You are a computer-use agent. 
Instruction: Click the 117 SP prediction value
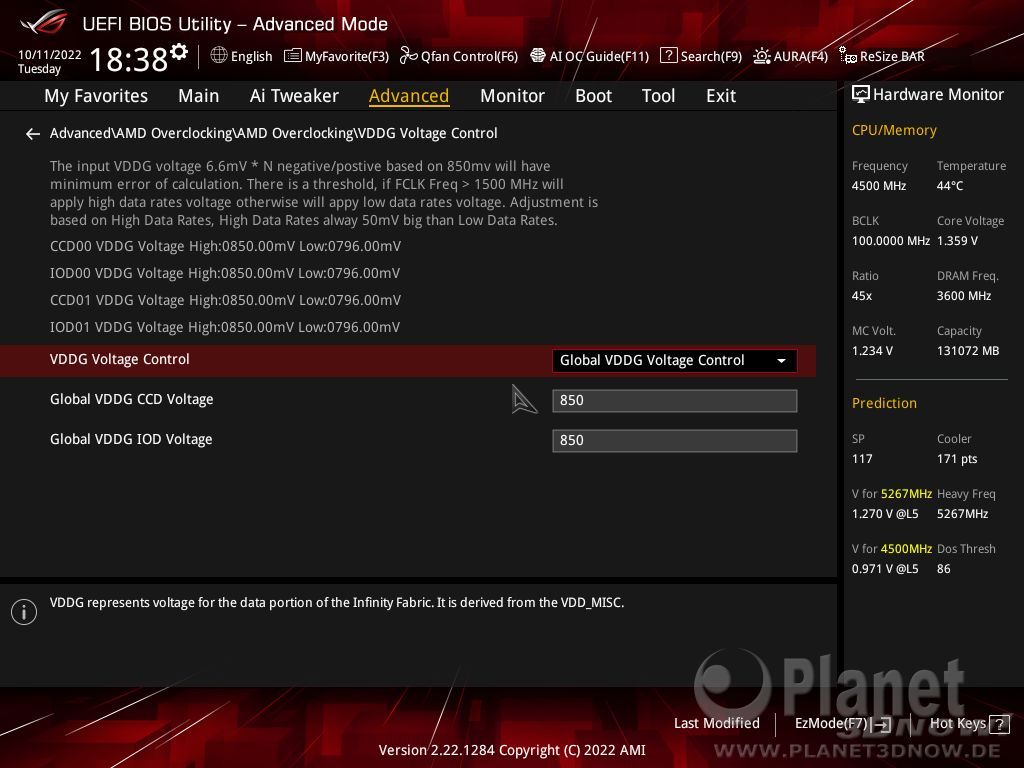(862, 459)
